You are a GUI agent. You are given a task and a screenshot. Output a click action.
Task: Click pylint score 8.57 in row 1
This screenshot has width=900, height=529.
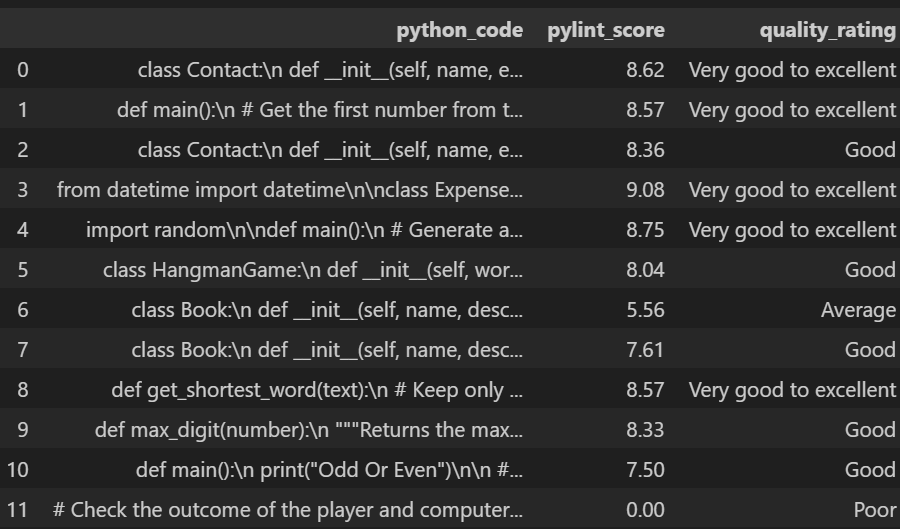coord(645,110)
